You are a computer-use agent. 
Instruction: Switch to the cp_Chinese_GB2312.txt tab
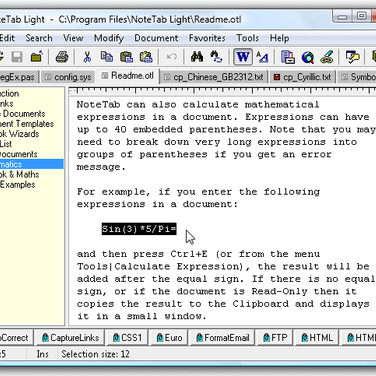214,77
